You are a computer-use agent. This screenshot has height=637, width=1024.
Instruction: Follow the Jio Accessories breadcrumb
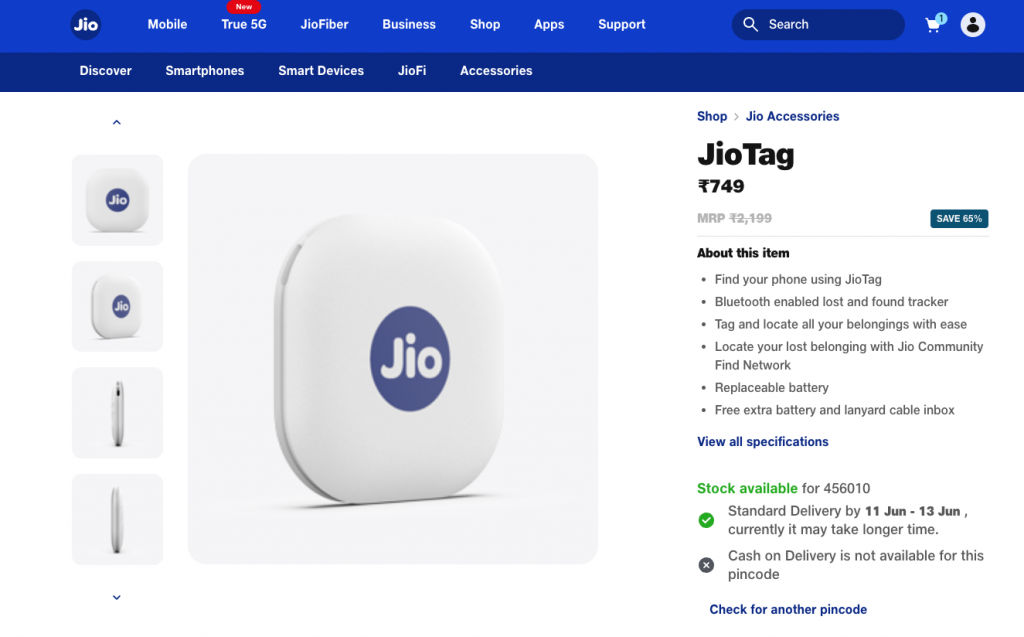792,116
